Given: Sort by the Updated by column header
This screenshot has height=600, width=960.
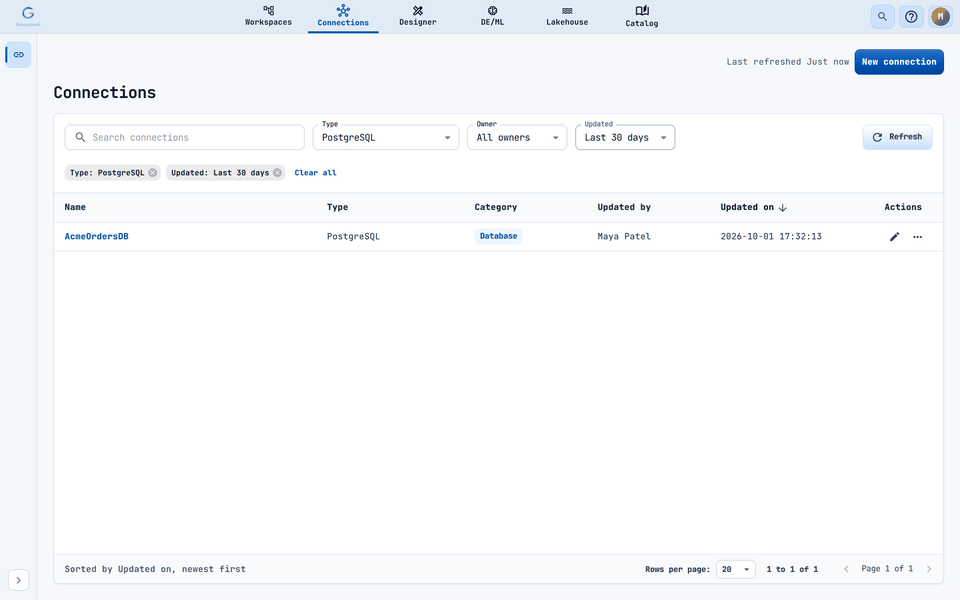Looking at the screenshot, I should 624,207.
